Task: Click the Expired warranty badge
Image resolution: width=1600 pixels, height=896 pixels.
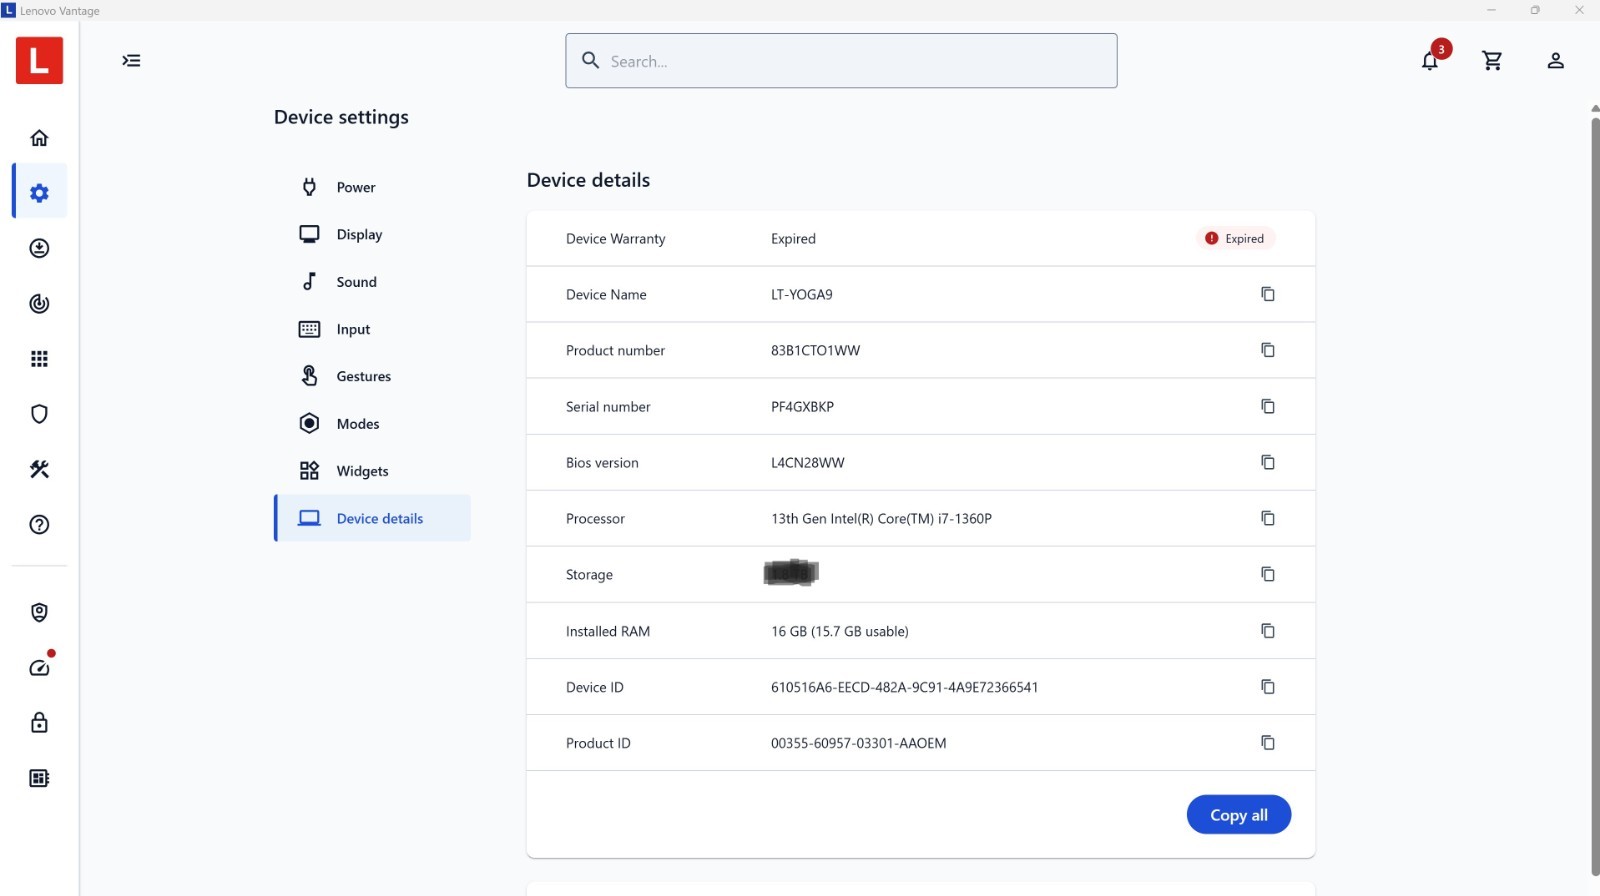Action: point(1235,239)
